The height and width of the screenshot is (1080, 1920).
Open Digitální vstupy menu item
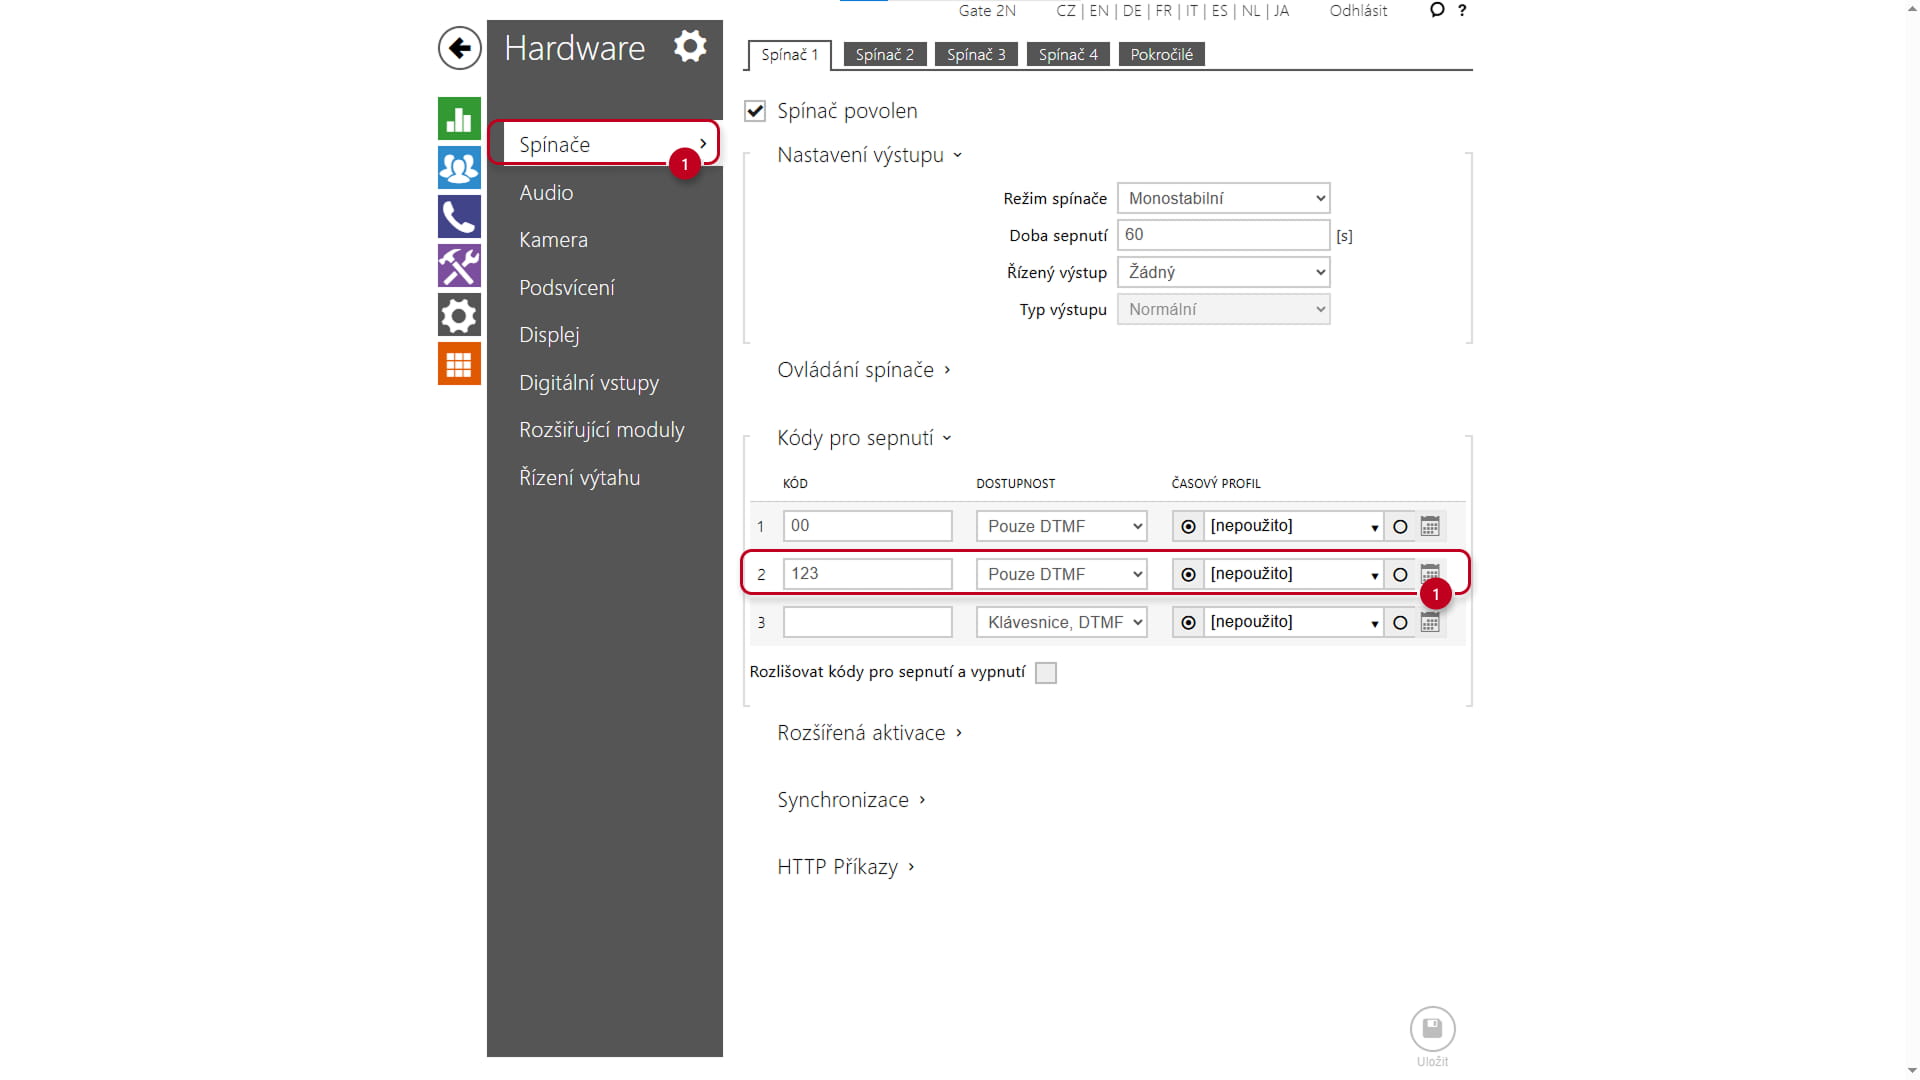click(589, 383)
